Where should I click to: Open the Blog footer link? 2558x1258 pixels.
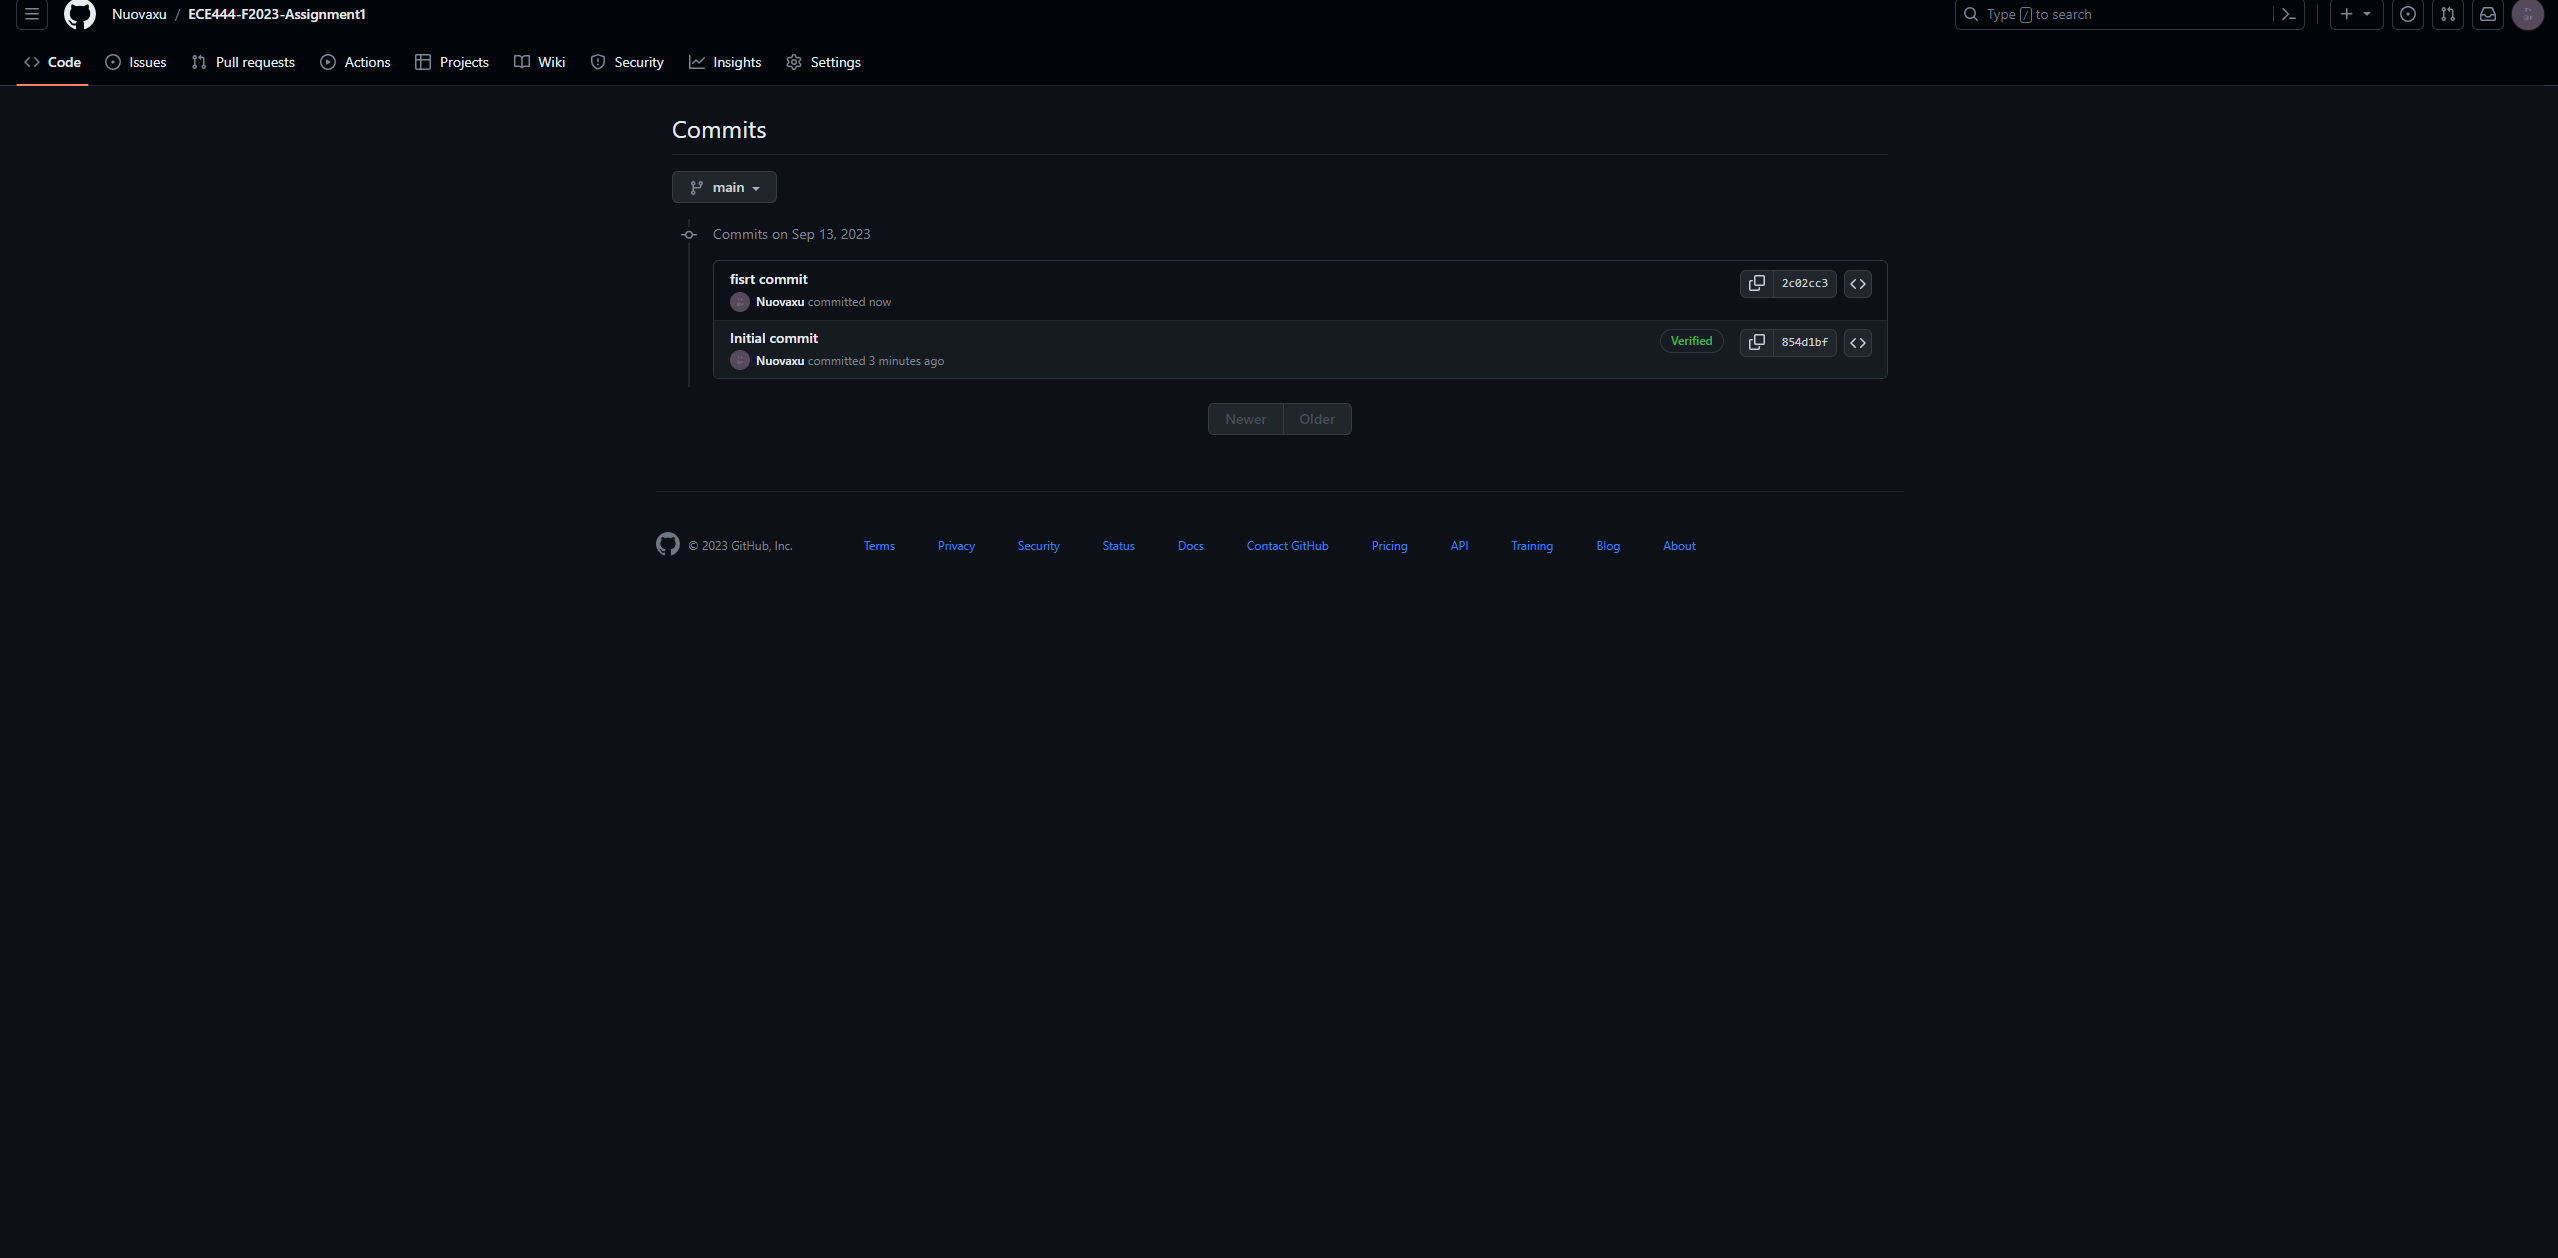1607,546
